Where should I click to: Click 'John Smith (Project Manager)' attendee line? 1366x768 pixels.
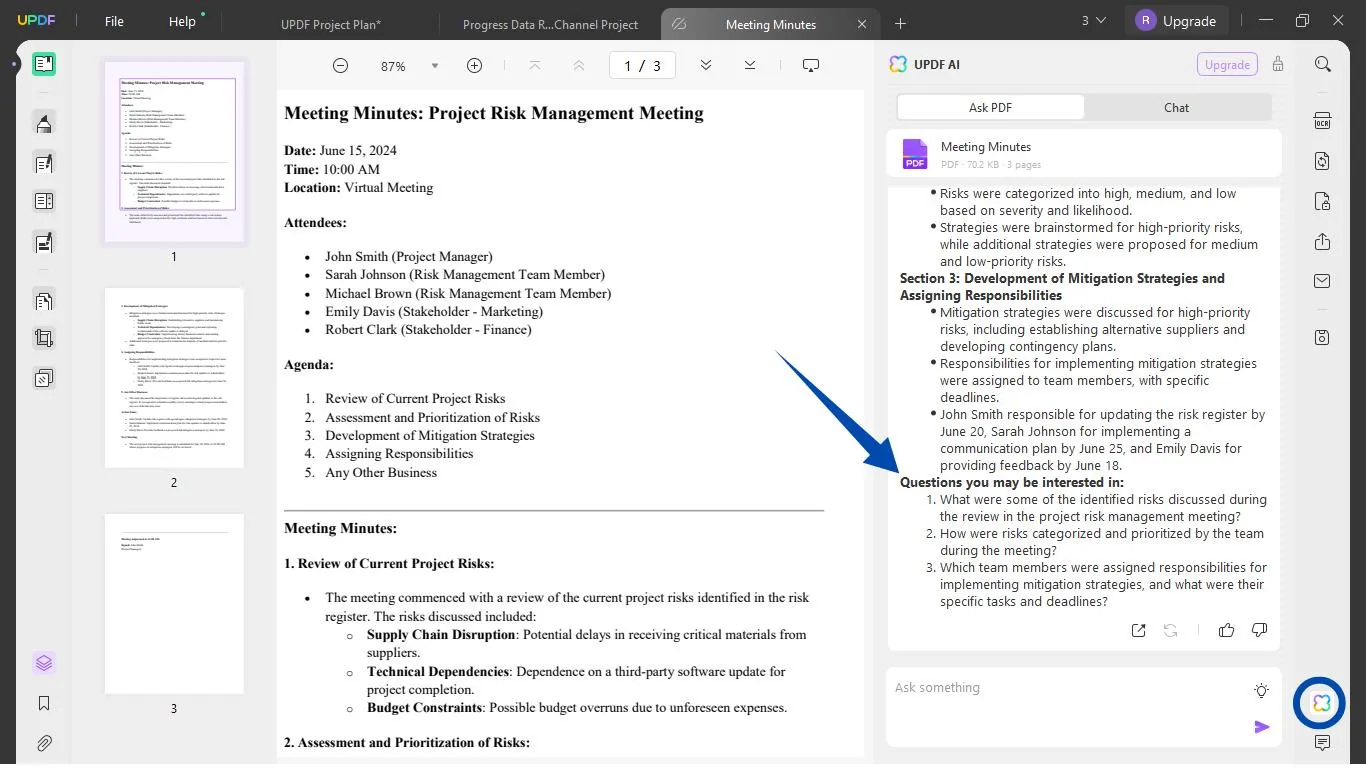(409, 256)
